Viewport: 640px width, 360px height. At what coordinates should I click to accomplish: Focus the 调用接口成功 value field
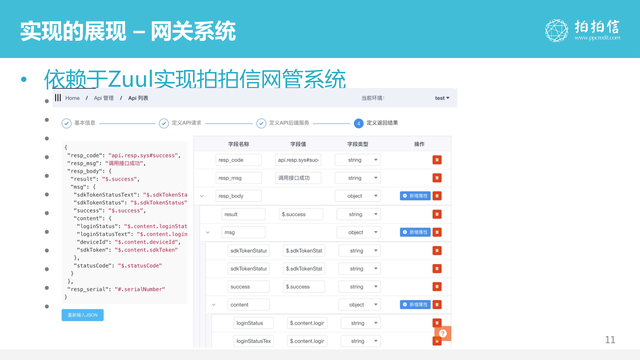[x=298, y=178]
